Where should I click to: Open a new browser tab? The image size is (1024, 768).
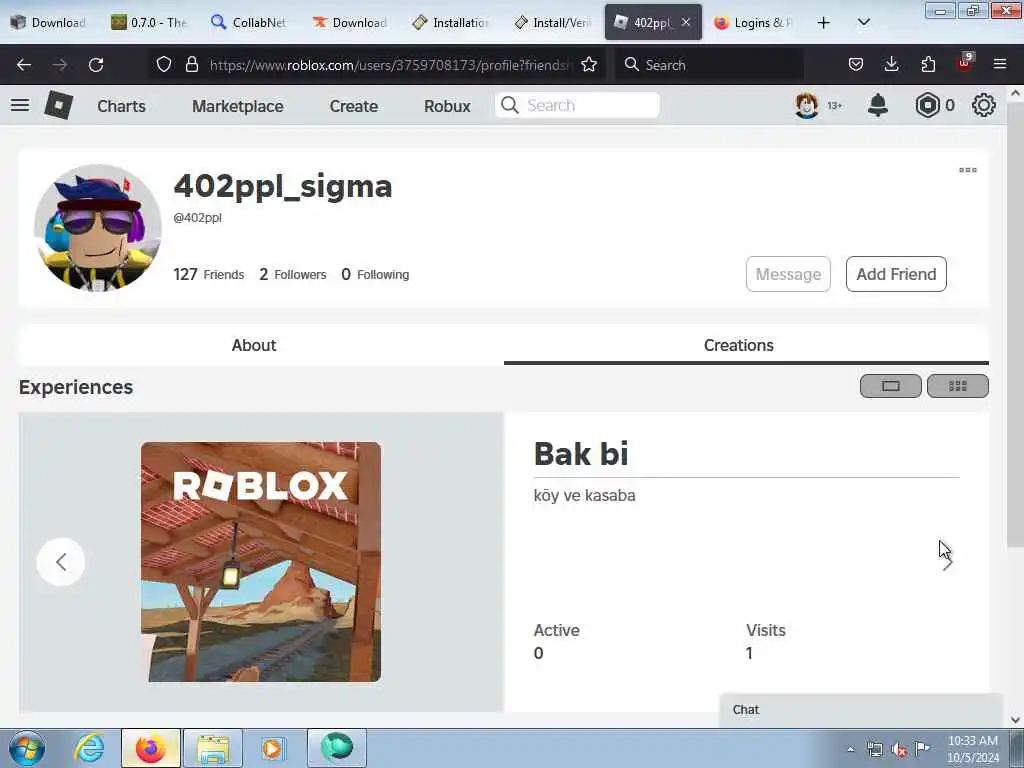click(x=824, y=23)
